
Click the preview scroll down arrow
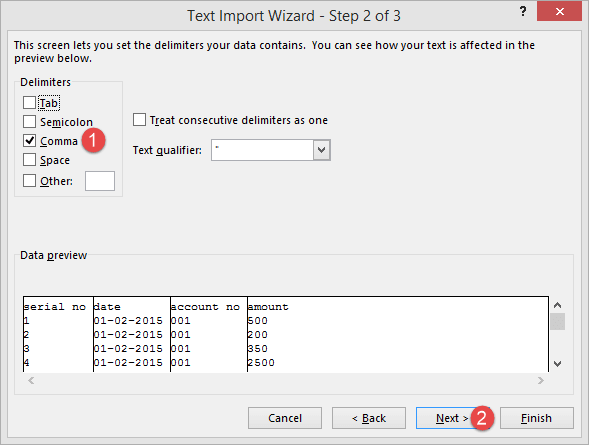pyautogui.click(x=557, y=364)
